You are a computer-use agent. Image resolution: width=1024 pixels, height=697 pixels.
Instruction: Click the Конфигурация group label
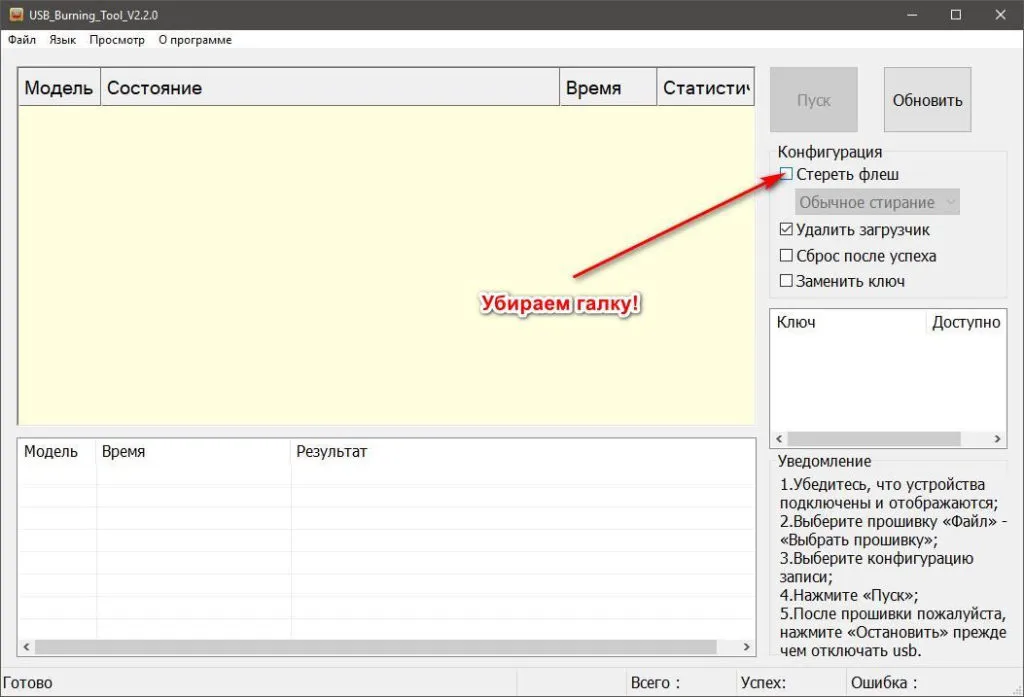click(829, 152)
